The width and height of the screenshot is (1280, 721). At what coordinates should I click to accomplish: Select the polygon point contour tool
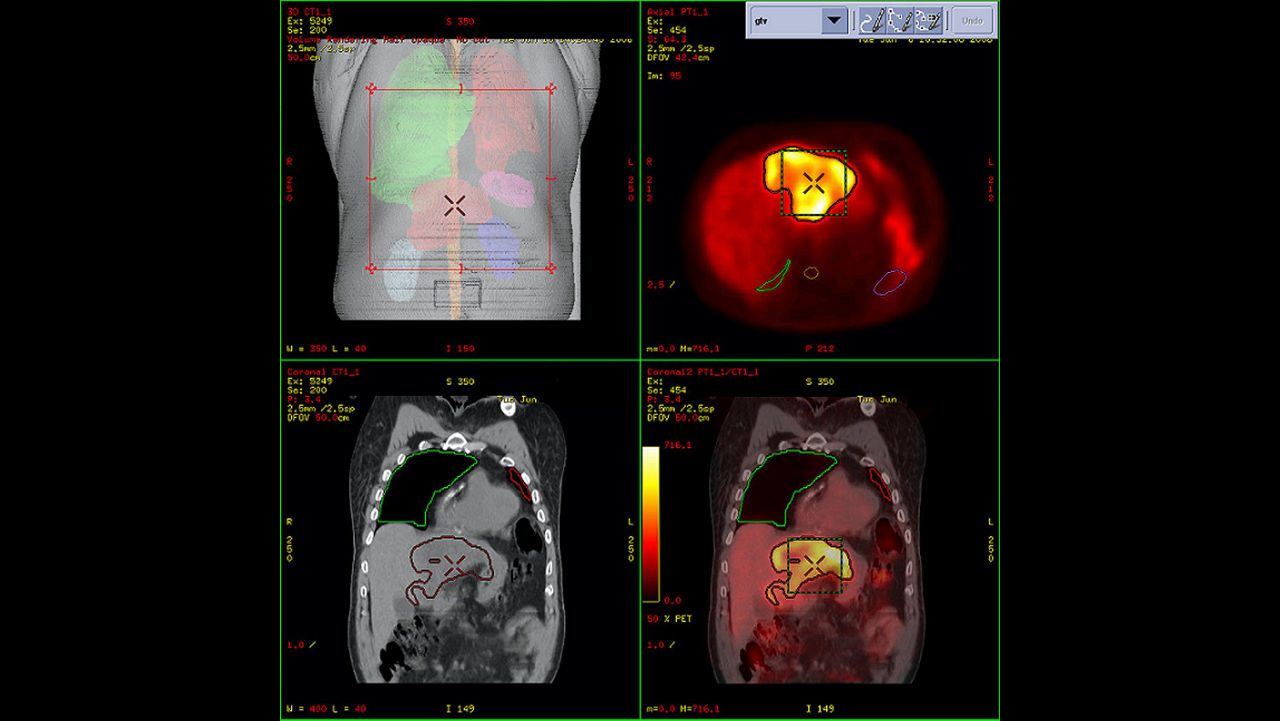point(899,20)
